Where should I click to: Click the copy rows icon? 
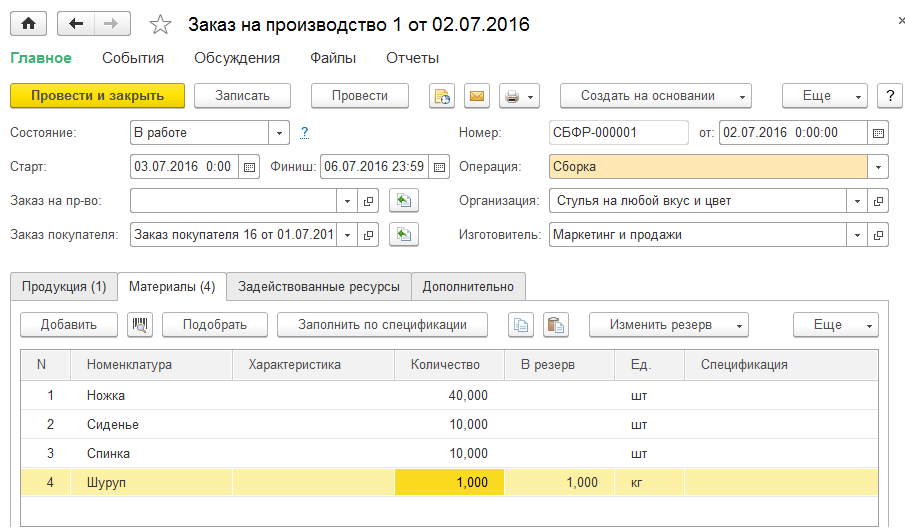[x=521, y=324]
